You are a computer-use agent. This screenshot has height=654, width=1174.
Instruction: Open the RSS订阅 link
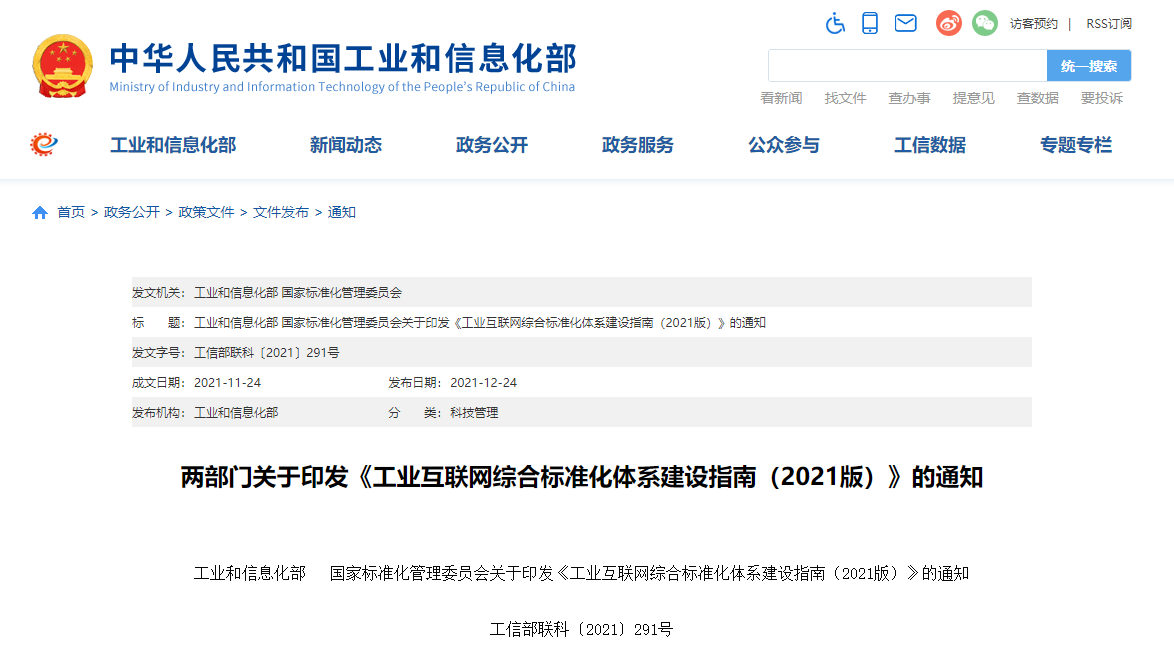pos(1109,24)
